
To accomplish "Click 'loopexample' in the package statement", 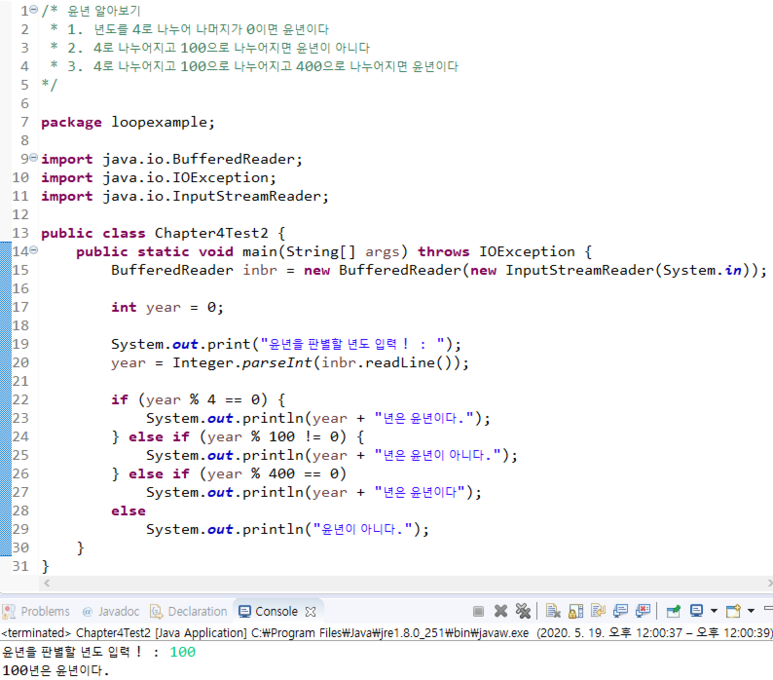I will pos(159,122).
